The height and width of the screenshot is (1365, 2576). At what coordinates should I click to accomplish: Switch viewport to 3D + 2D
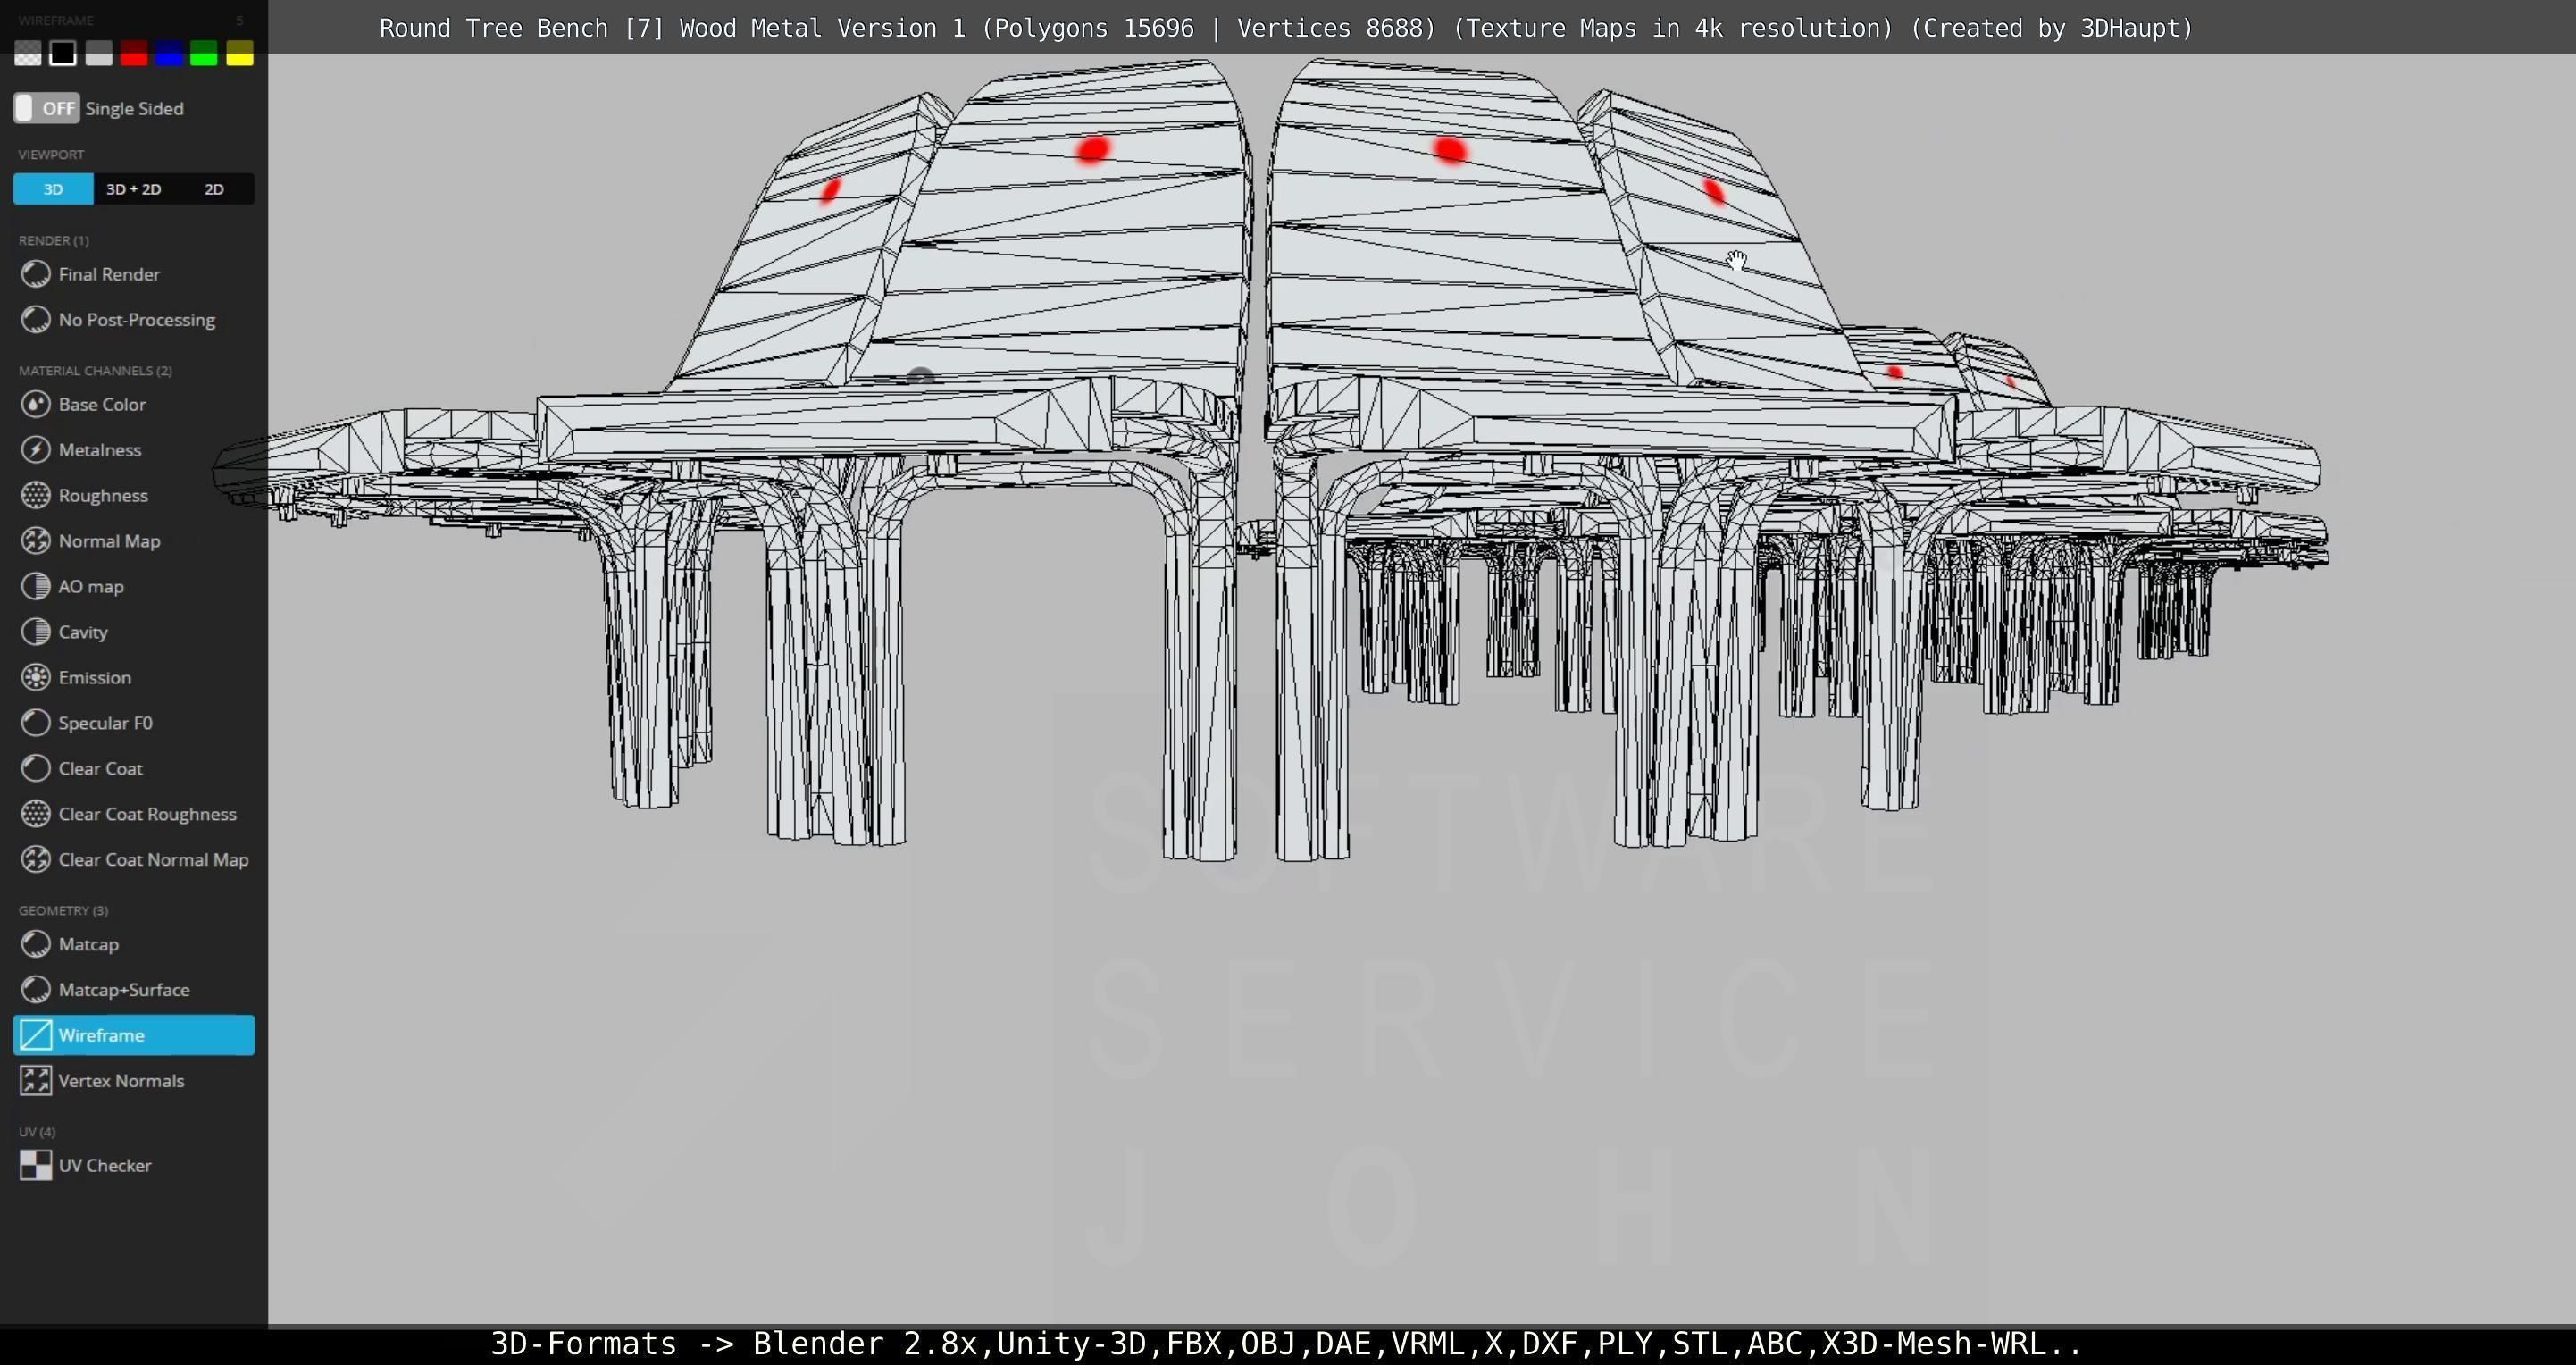tap(133, 189)
